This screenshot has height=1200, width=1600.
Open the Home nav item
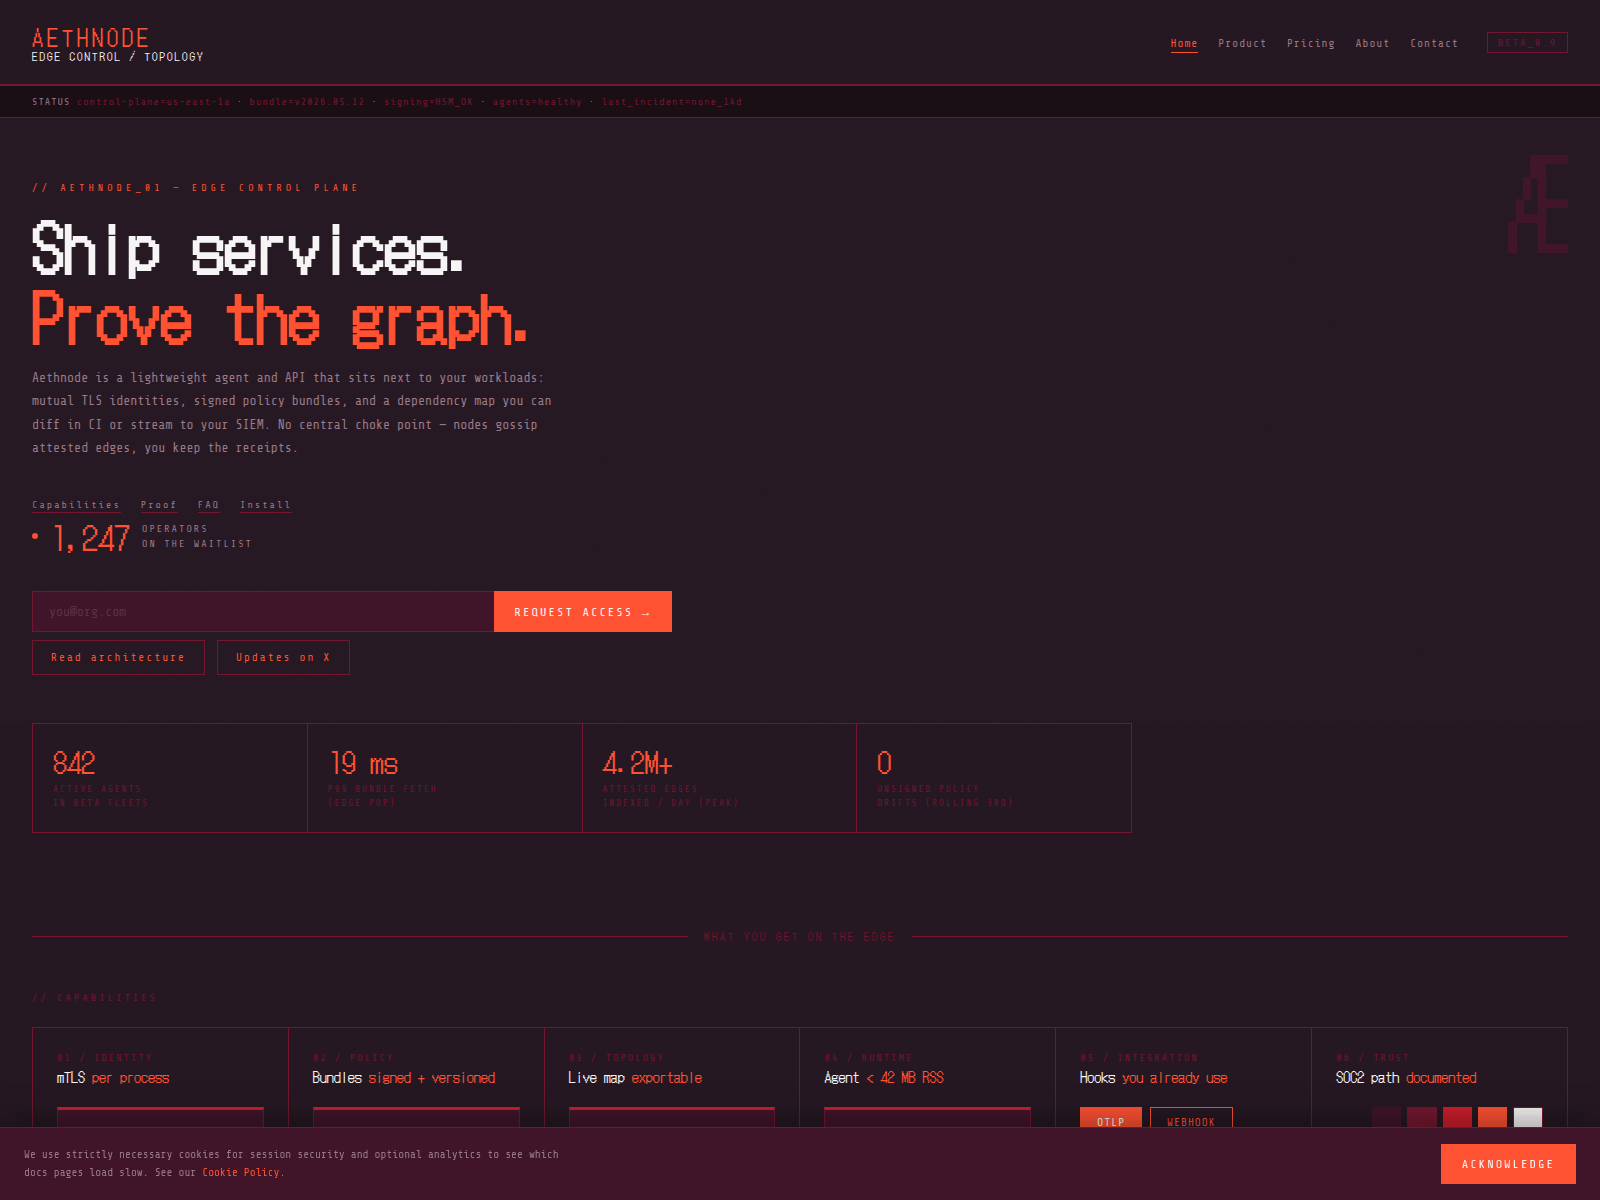click(1184, 43)
